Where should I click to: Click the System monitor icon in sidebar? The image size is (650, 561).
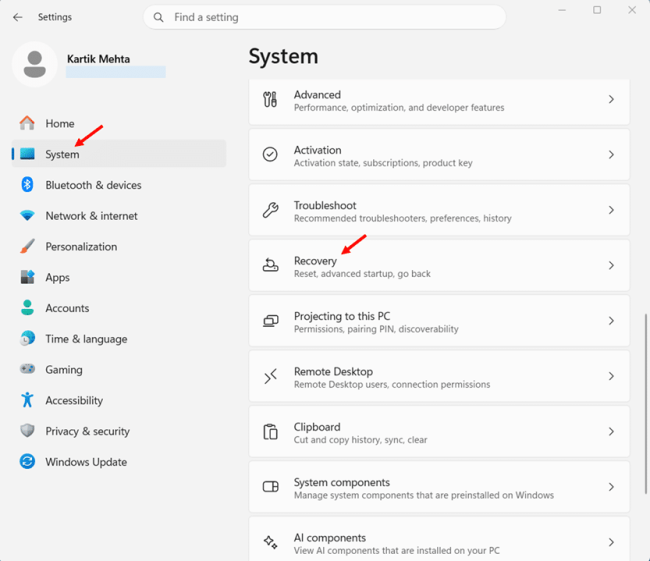(27, 154)
